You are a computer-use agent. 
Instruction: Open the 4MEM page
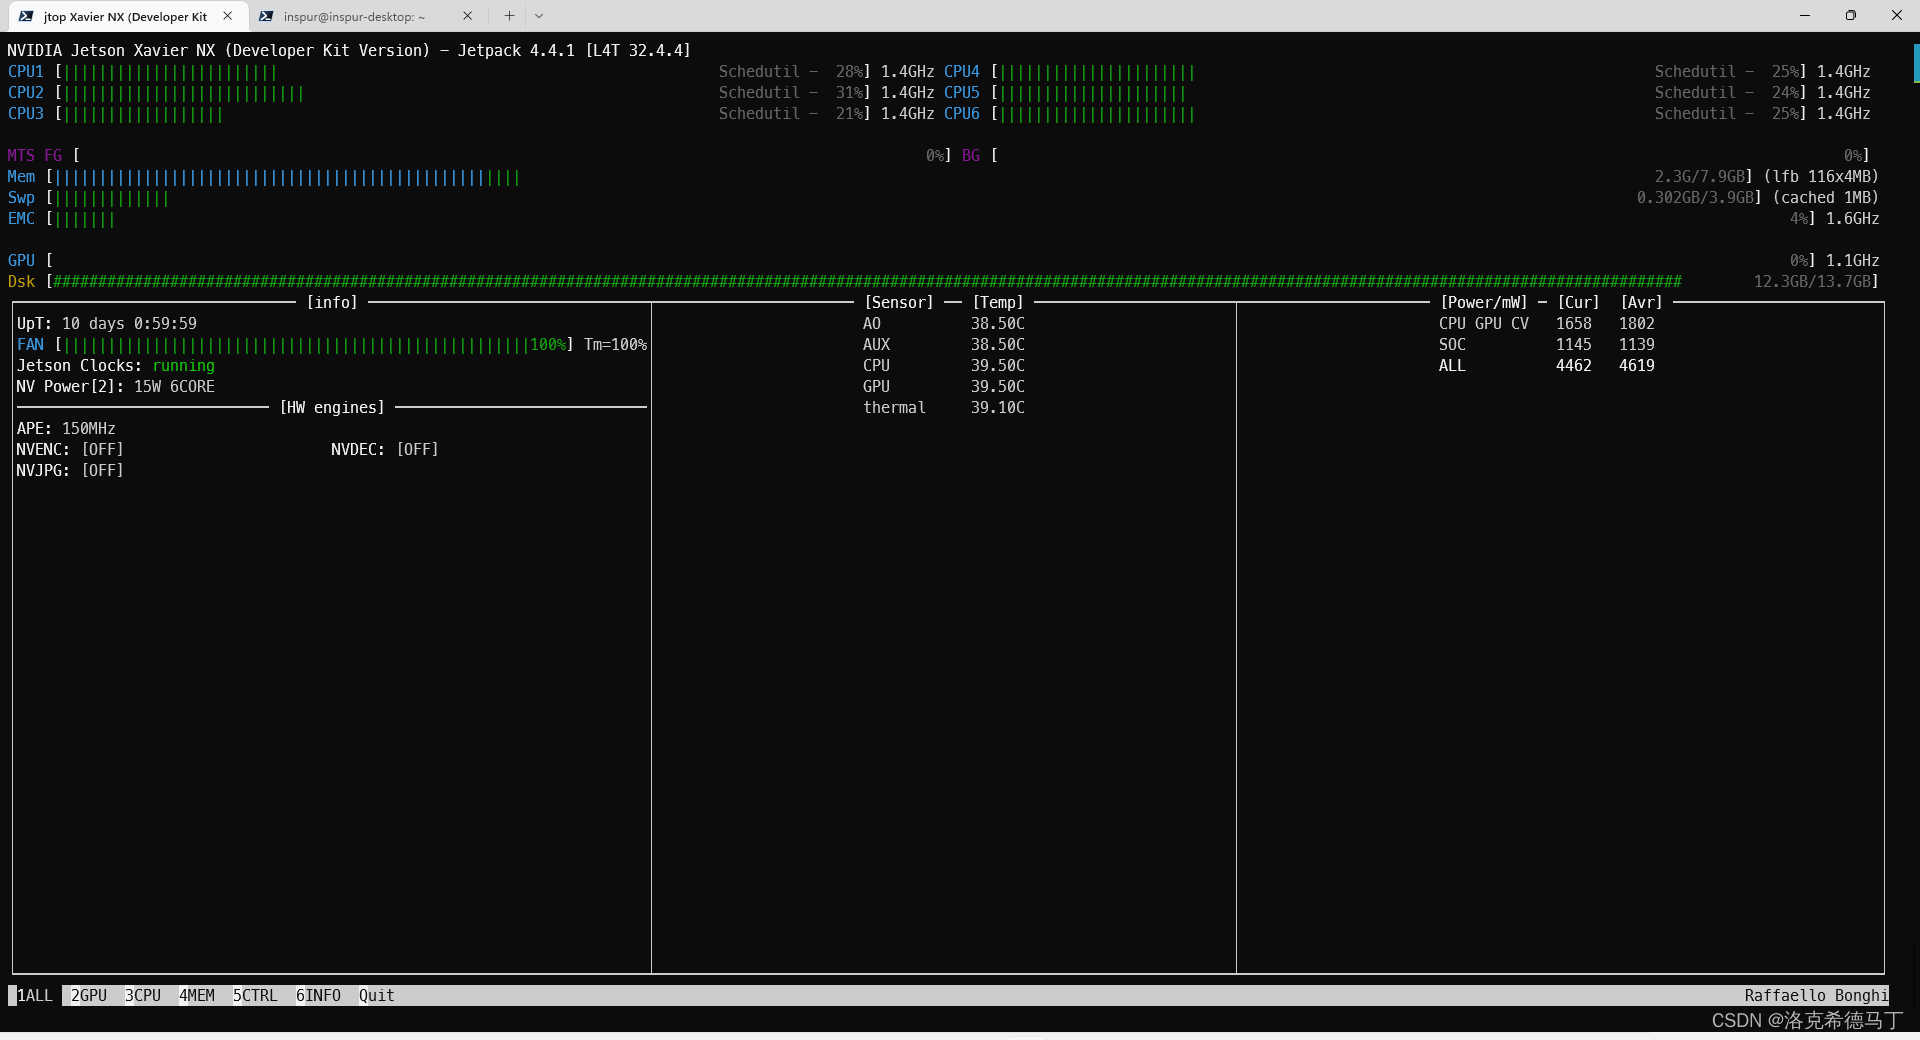click(x=197, y=995)
